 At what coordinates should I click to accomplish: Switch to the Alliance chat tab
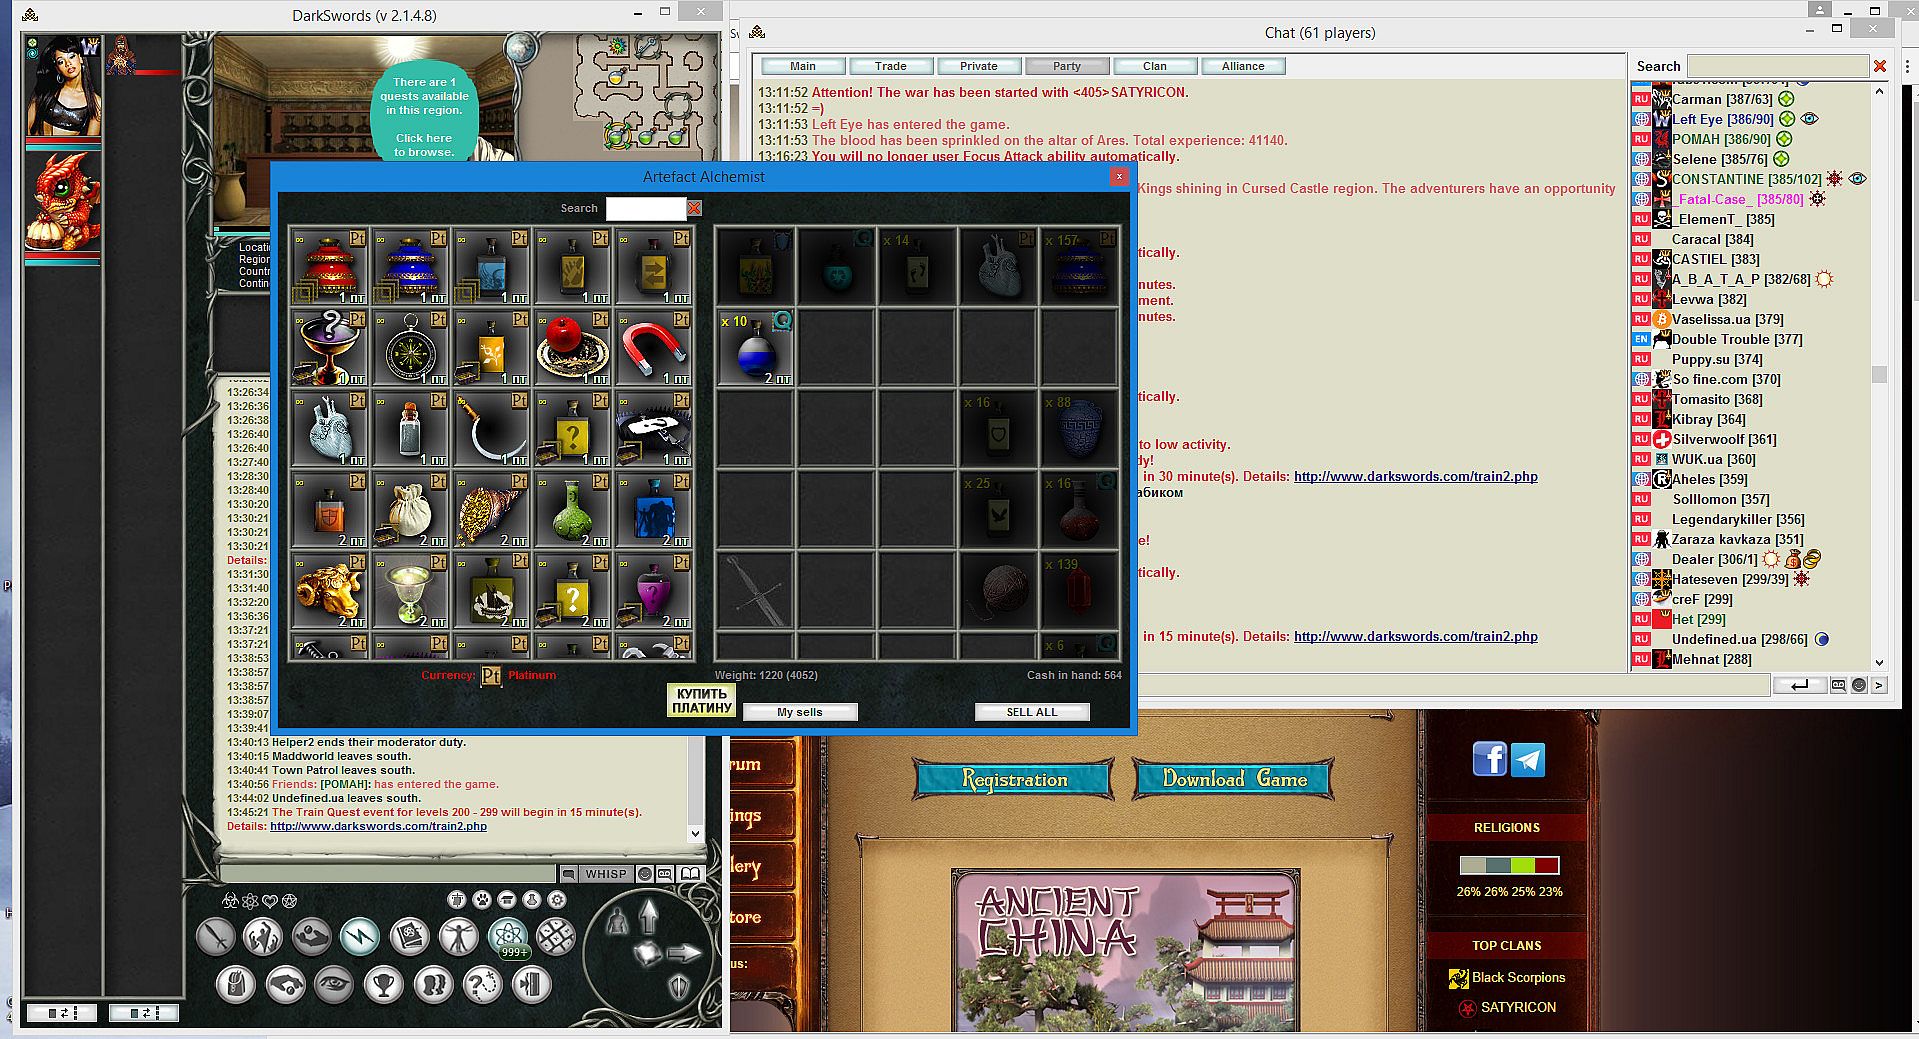[x=1243, y=66]
